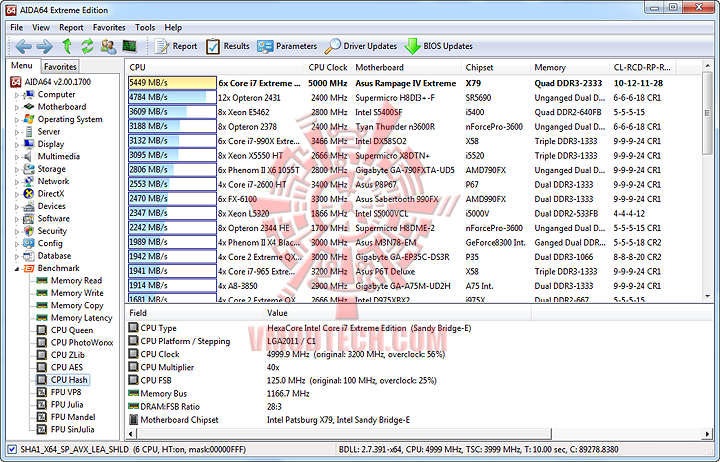Screen dimensions: 720x462
Task: Open the File menu
Action: pos(17,28)
